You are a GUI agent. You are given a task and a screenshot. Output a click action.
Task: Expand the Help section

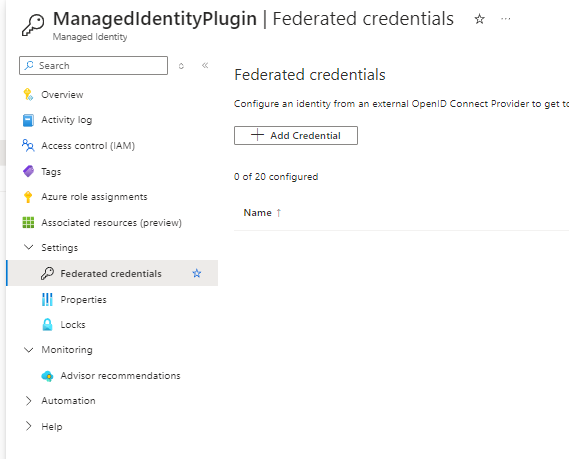tap(28, 426)
